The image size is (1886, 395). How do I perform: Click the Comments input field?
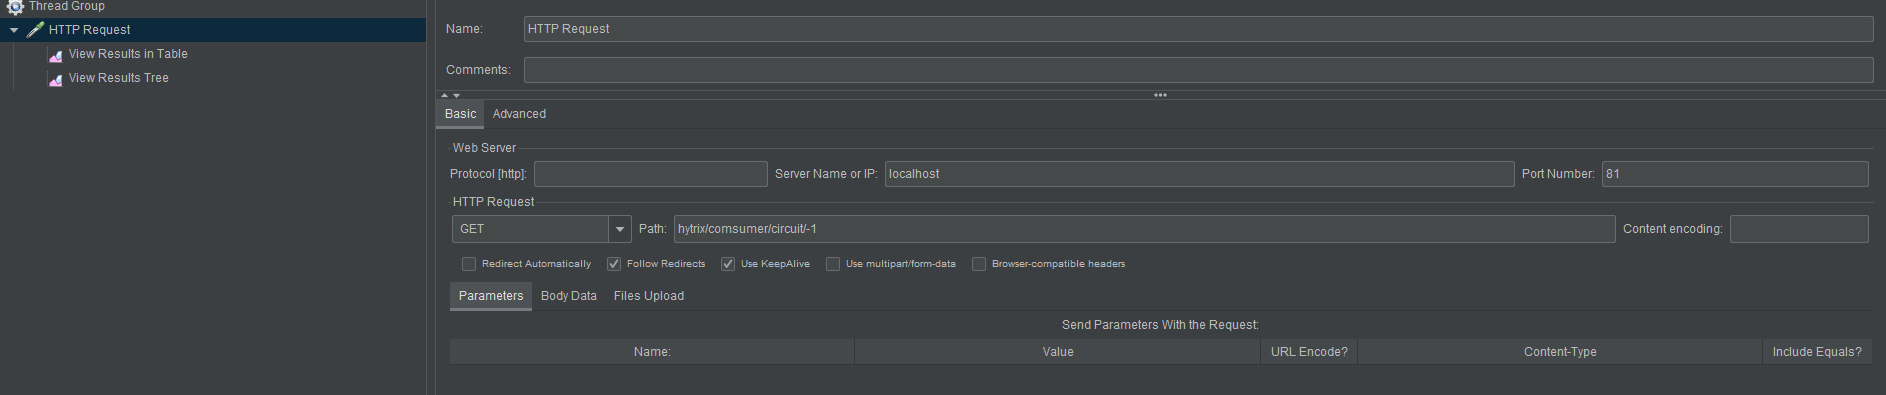coord(1198,70)
